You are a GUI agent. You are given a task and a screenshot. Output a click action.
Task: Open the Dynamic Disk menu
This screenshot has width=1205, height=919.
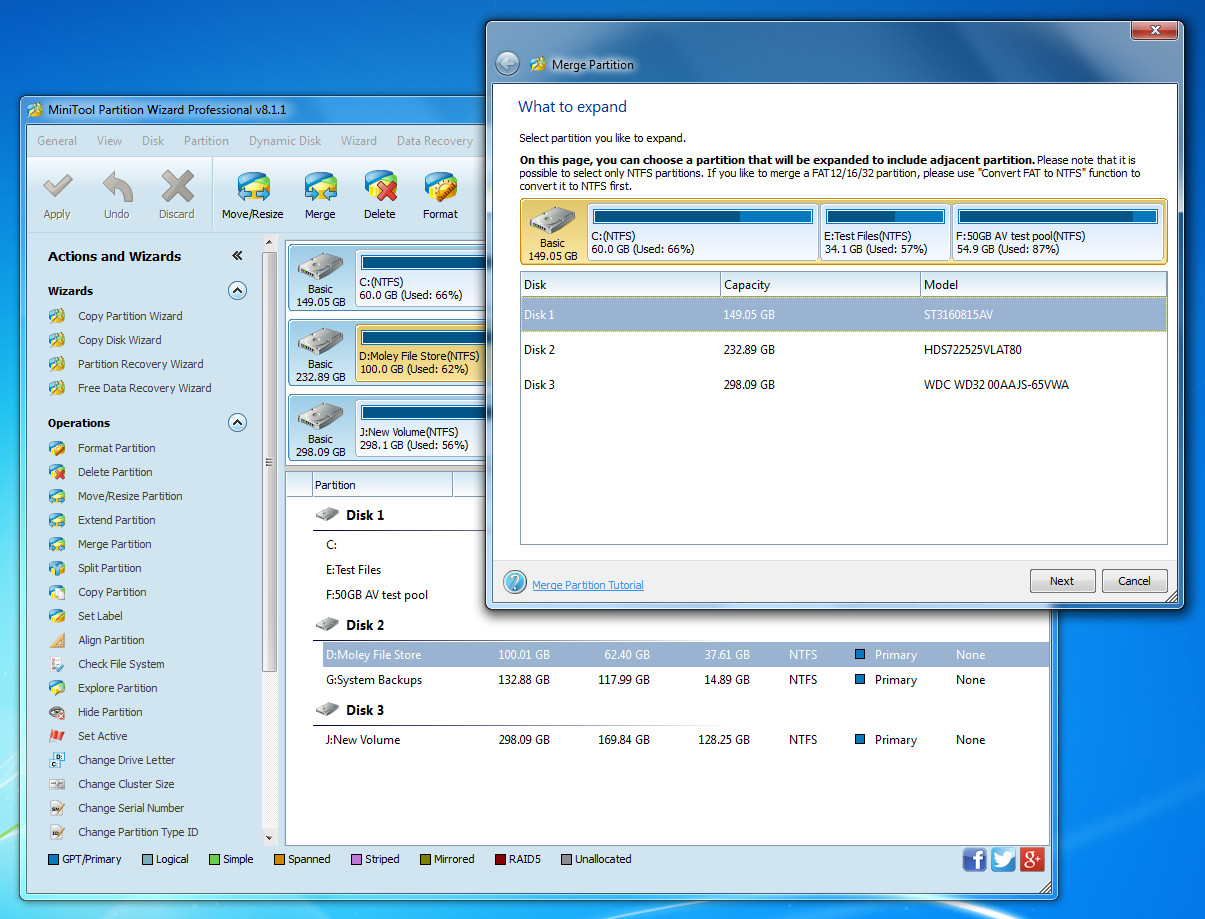point(285,141)
